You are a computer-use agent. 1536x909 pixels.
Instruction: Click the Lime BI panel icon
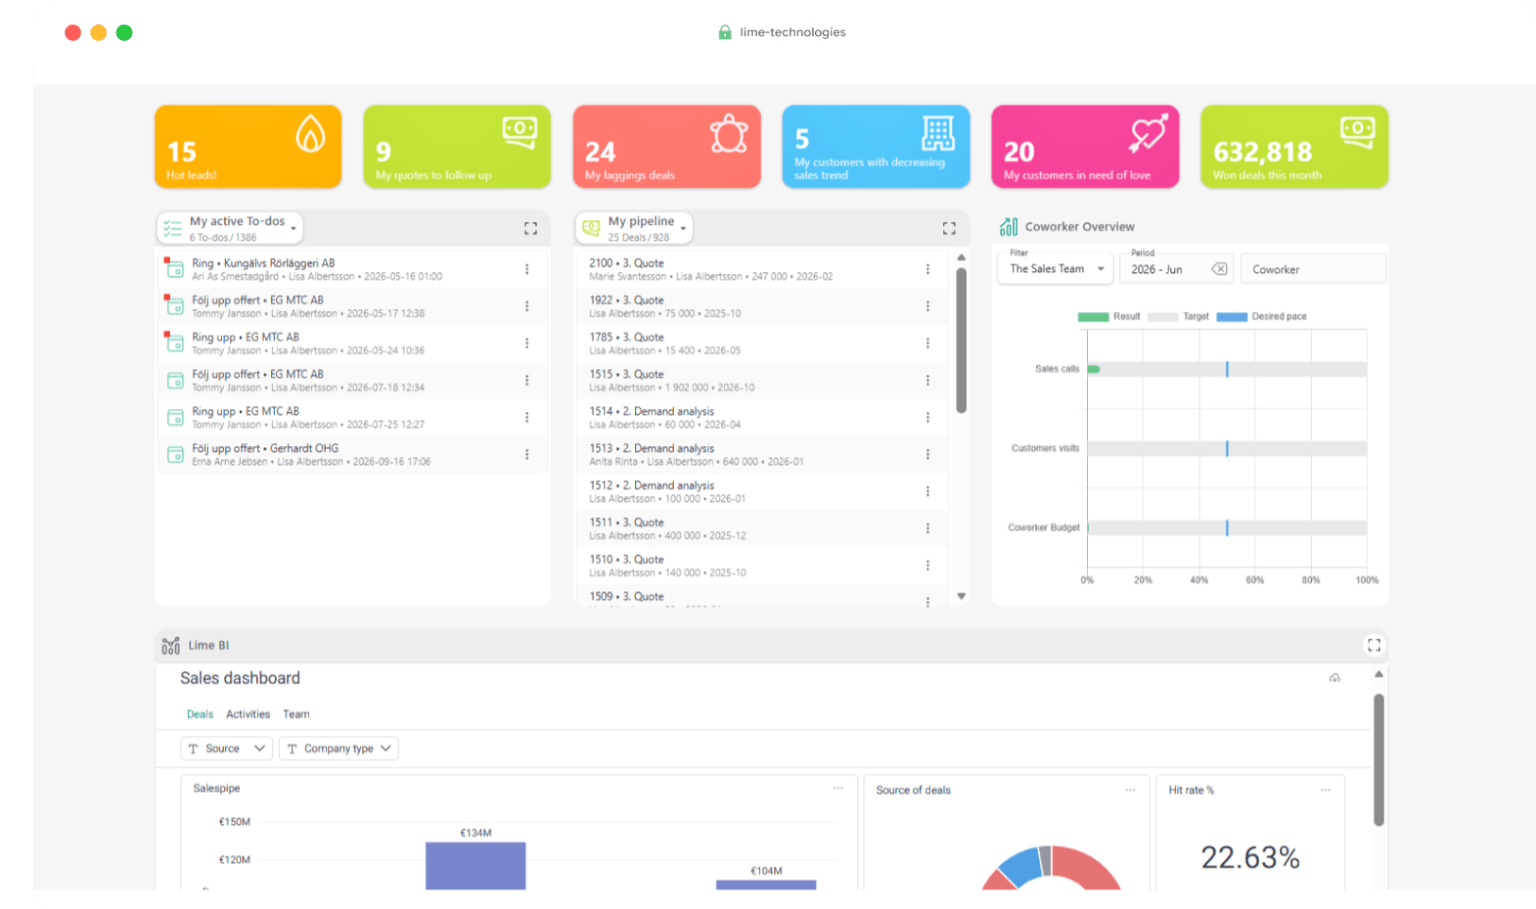pyautogui.click(x=171, y=646)
